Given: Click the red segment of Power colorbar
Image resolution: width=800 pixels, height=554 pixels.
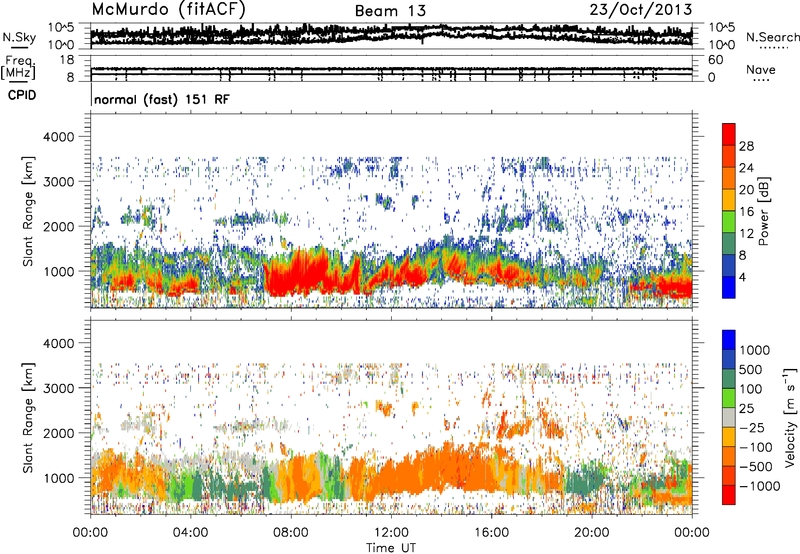Looking at the screenshot, I should 729,135.
